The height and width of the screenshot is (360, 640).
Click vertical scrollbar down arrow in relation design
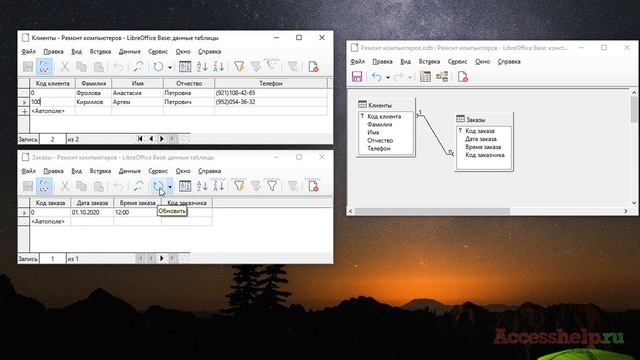click(634, 203)
